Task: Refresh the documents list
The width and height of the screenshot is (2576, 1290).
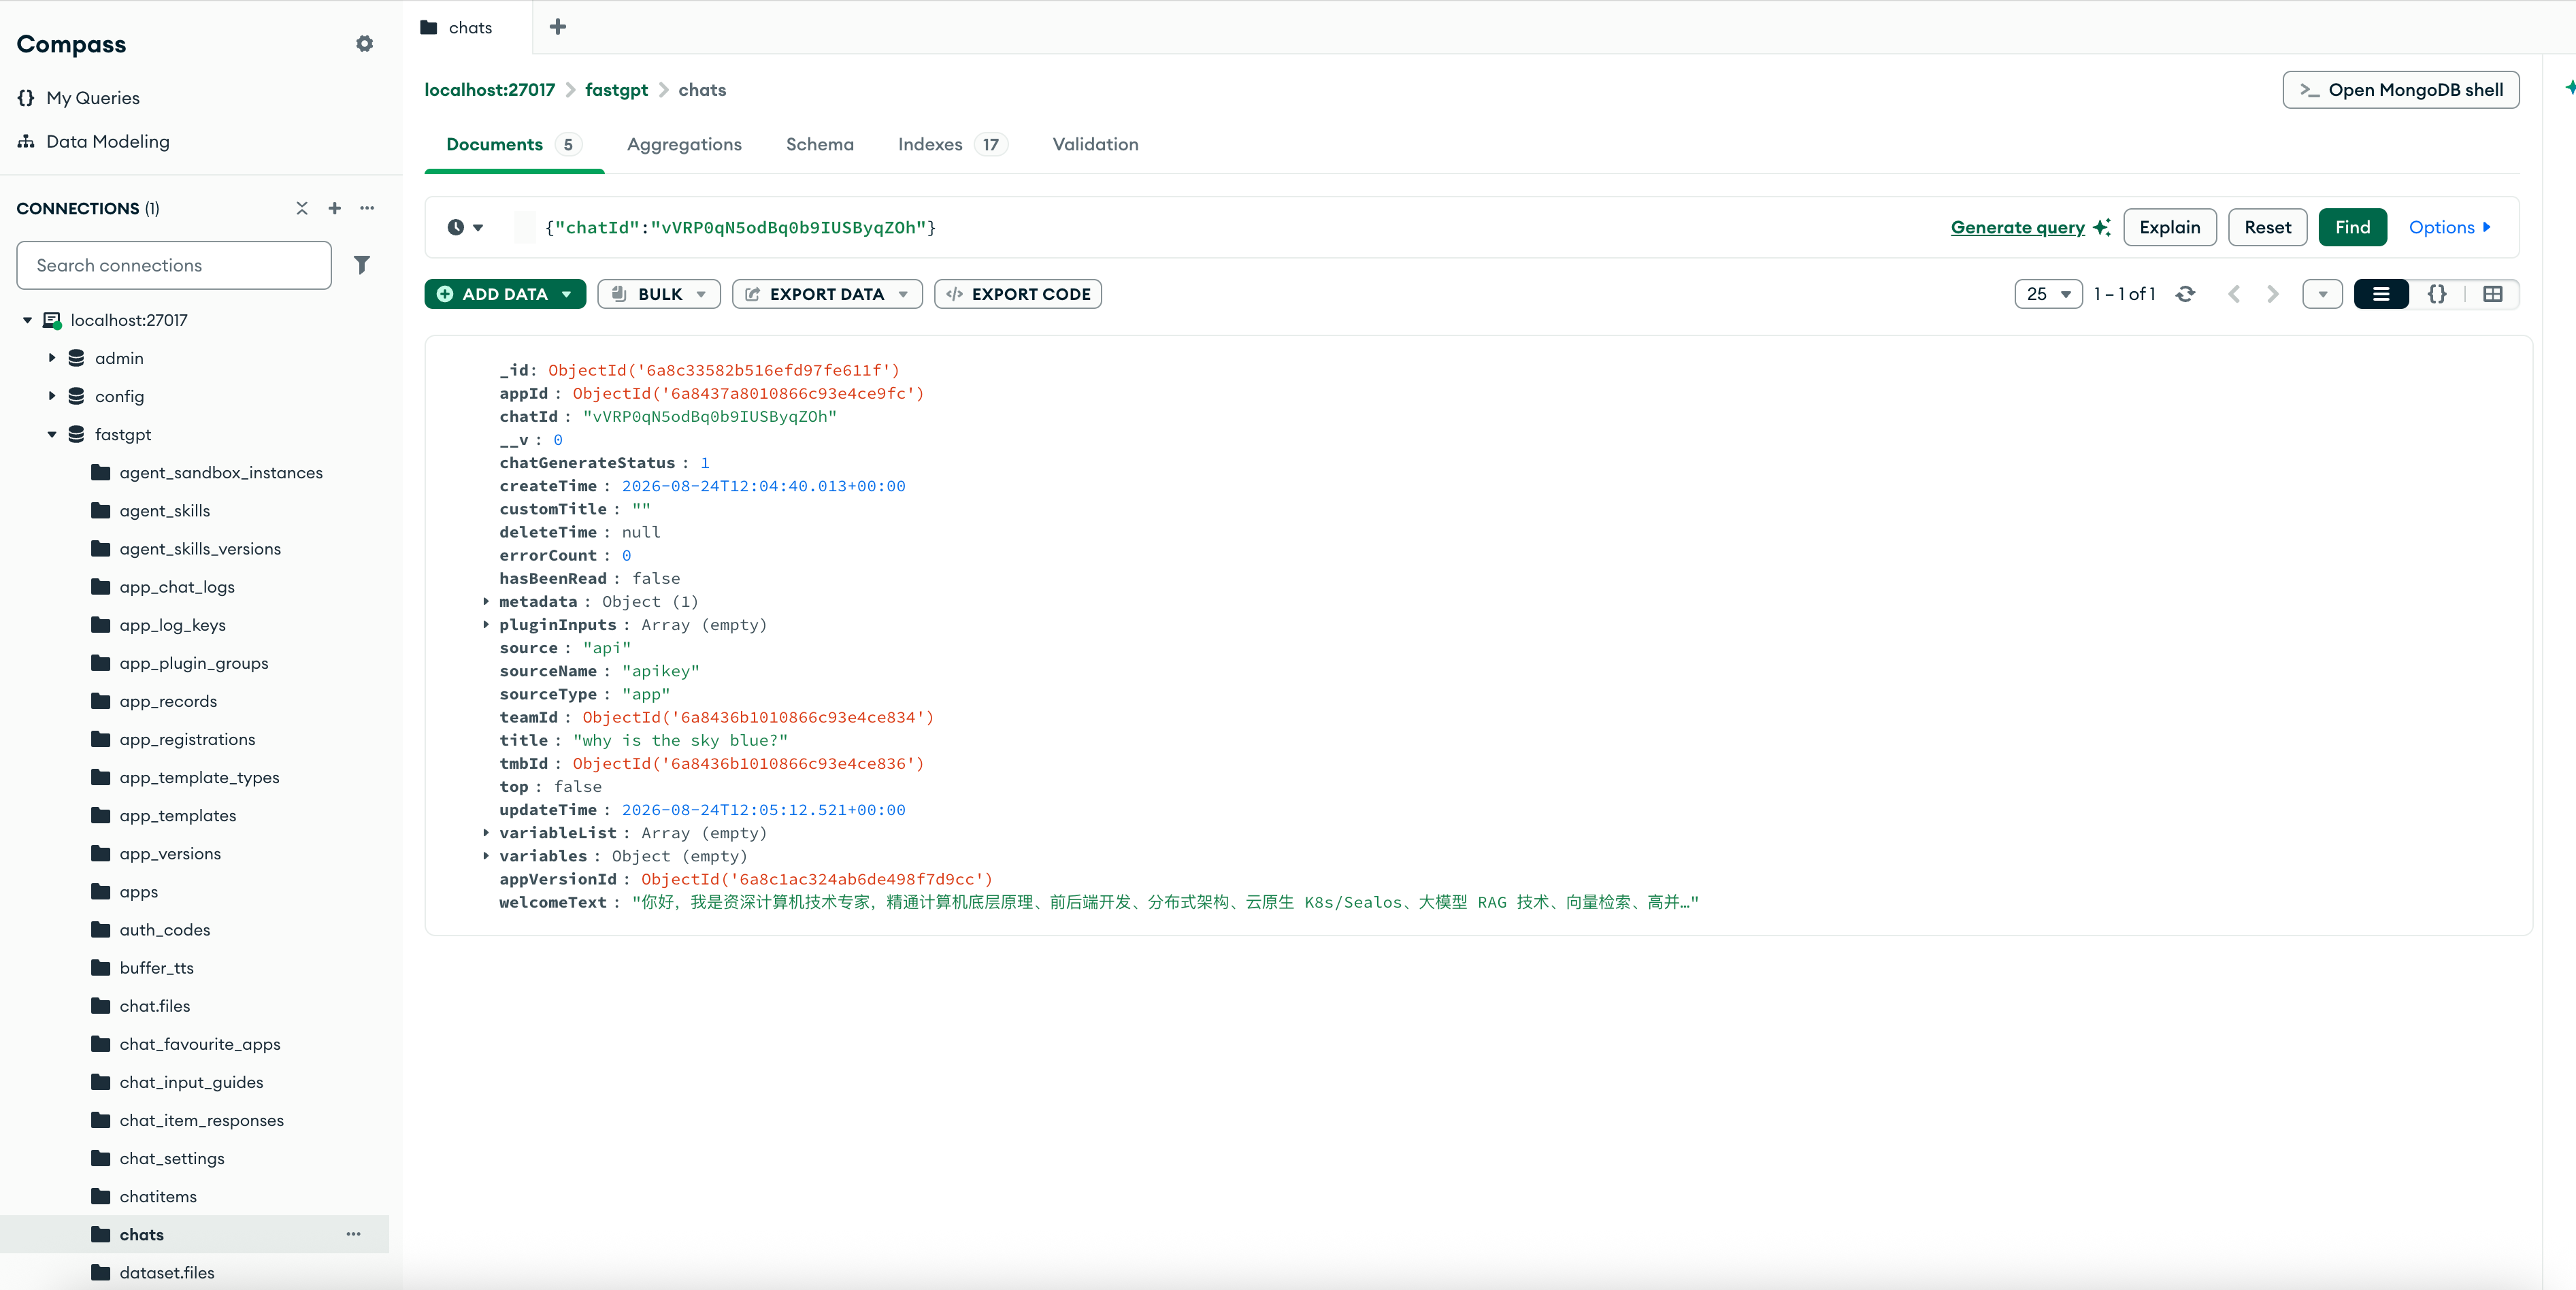Action: point(2186,294)
